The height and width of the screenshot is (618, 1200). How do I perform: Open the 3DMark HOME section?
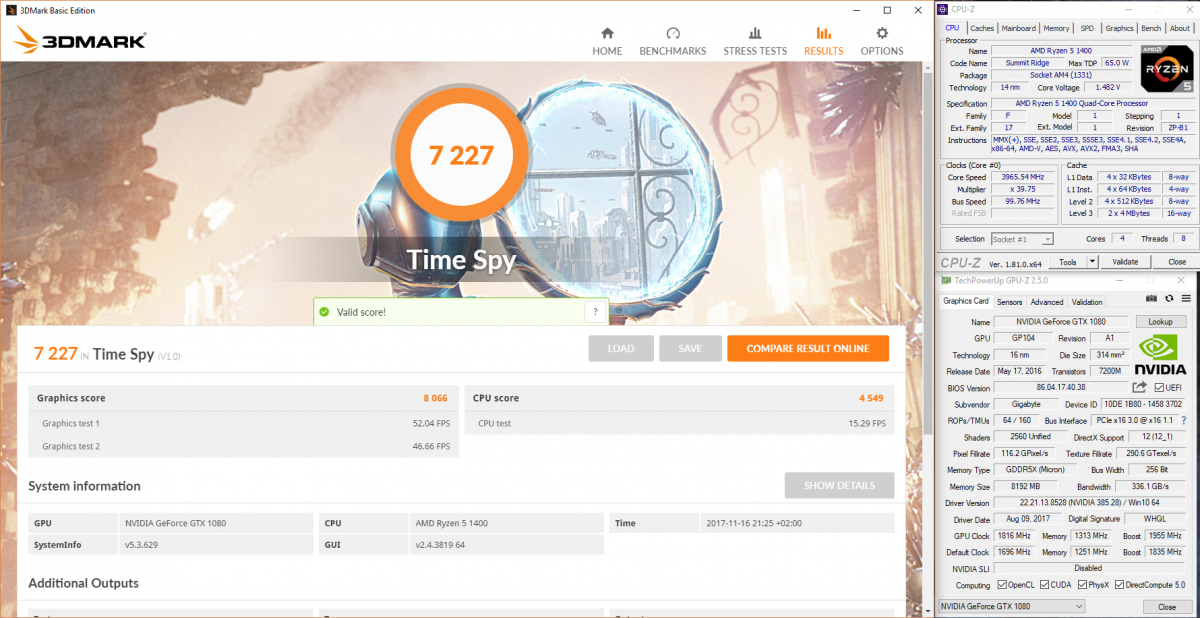[607, 41]
